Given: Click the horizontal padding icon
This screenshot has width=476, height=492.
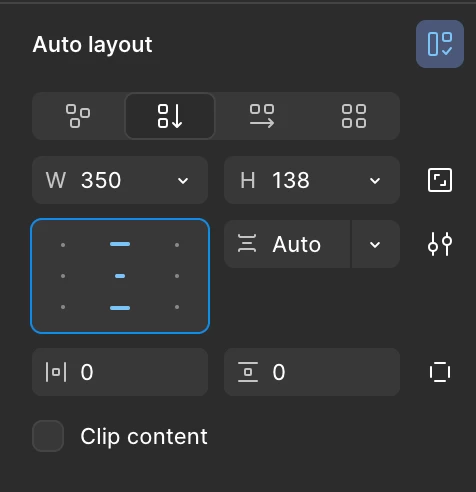Looking at the screenshot, I should click(56, 372).
